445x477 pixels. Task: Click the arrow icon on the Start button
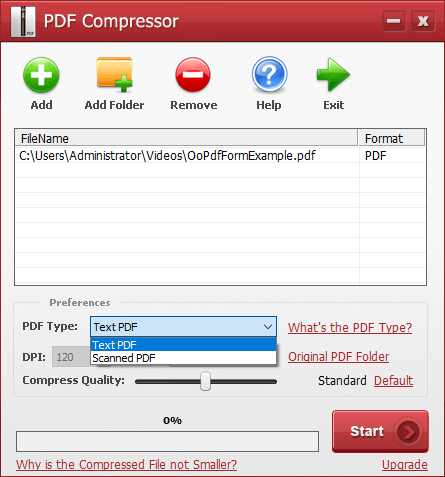[x=408, y=432]
